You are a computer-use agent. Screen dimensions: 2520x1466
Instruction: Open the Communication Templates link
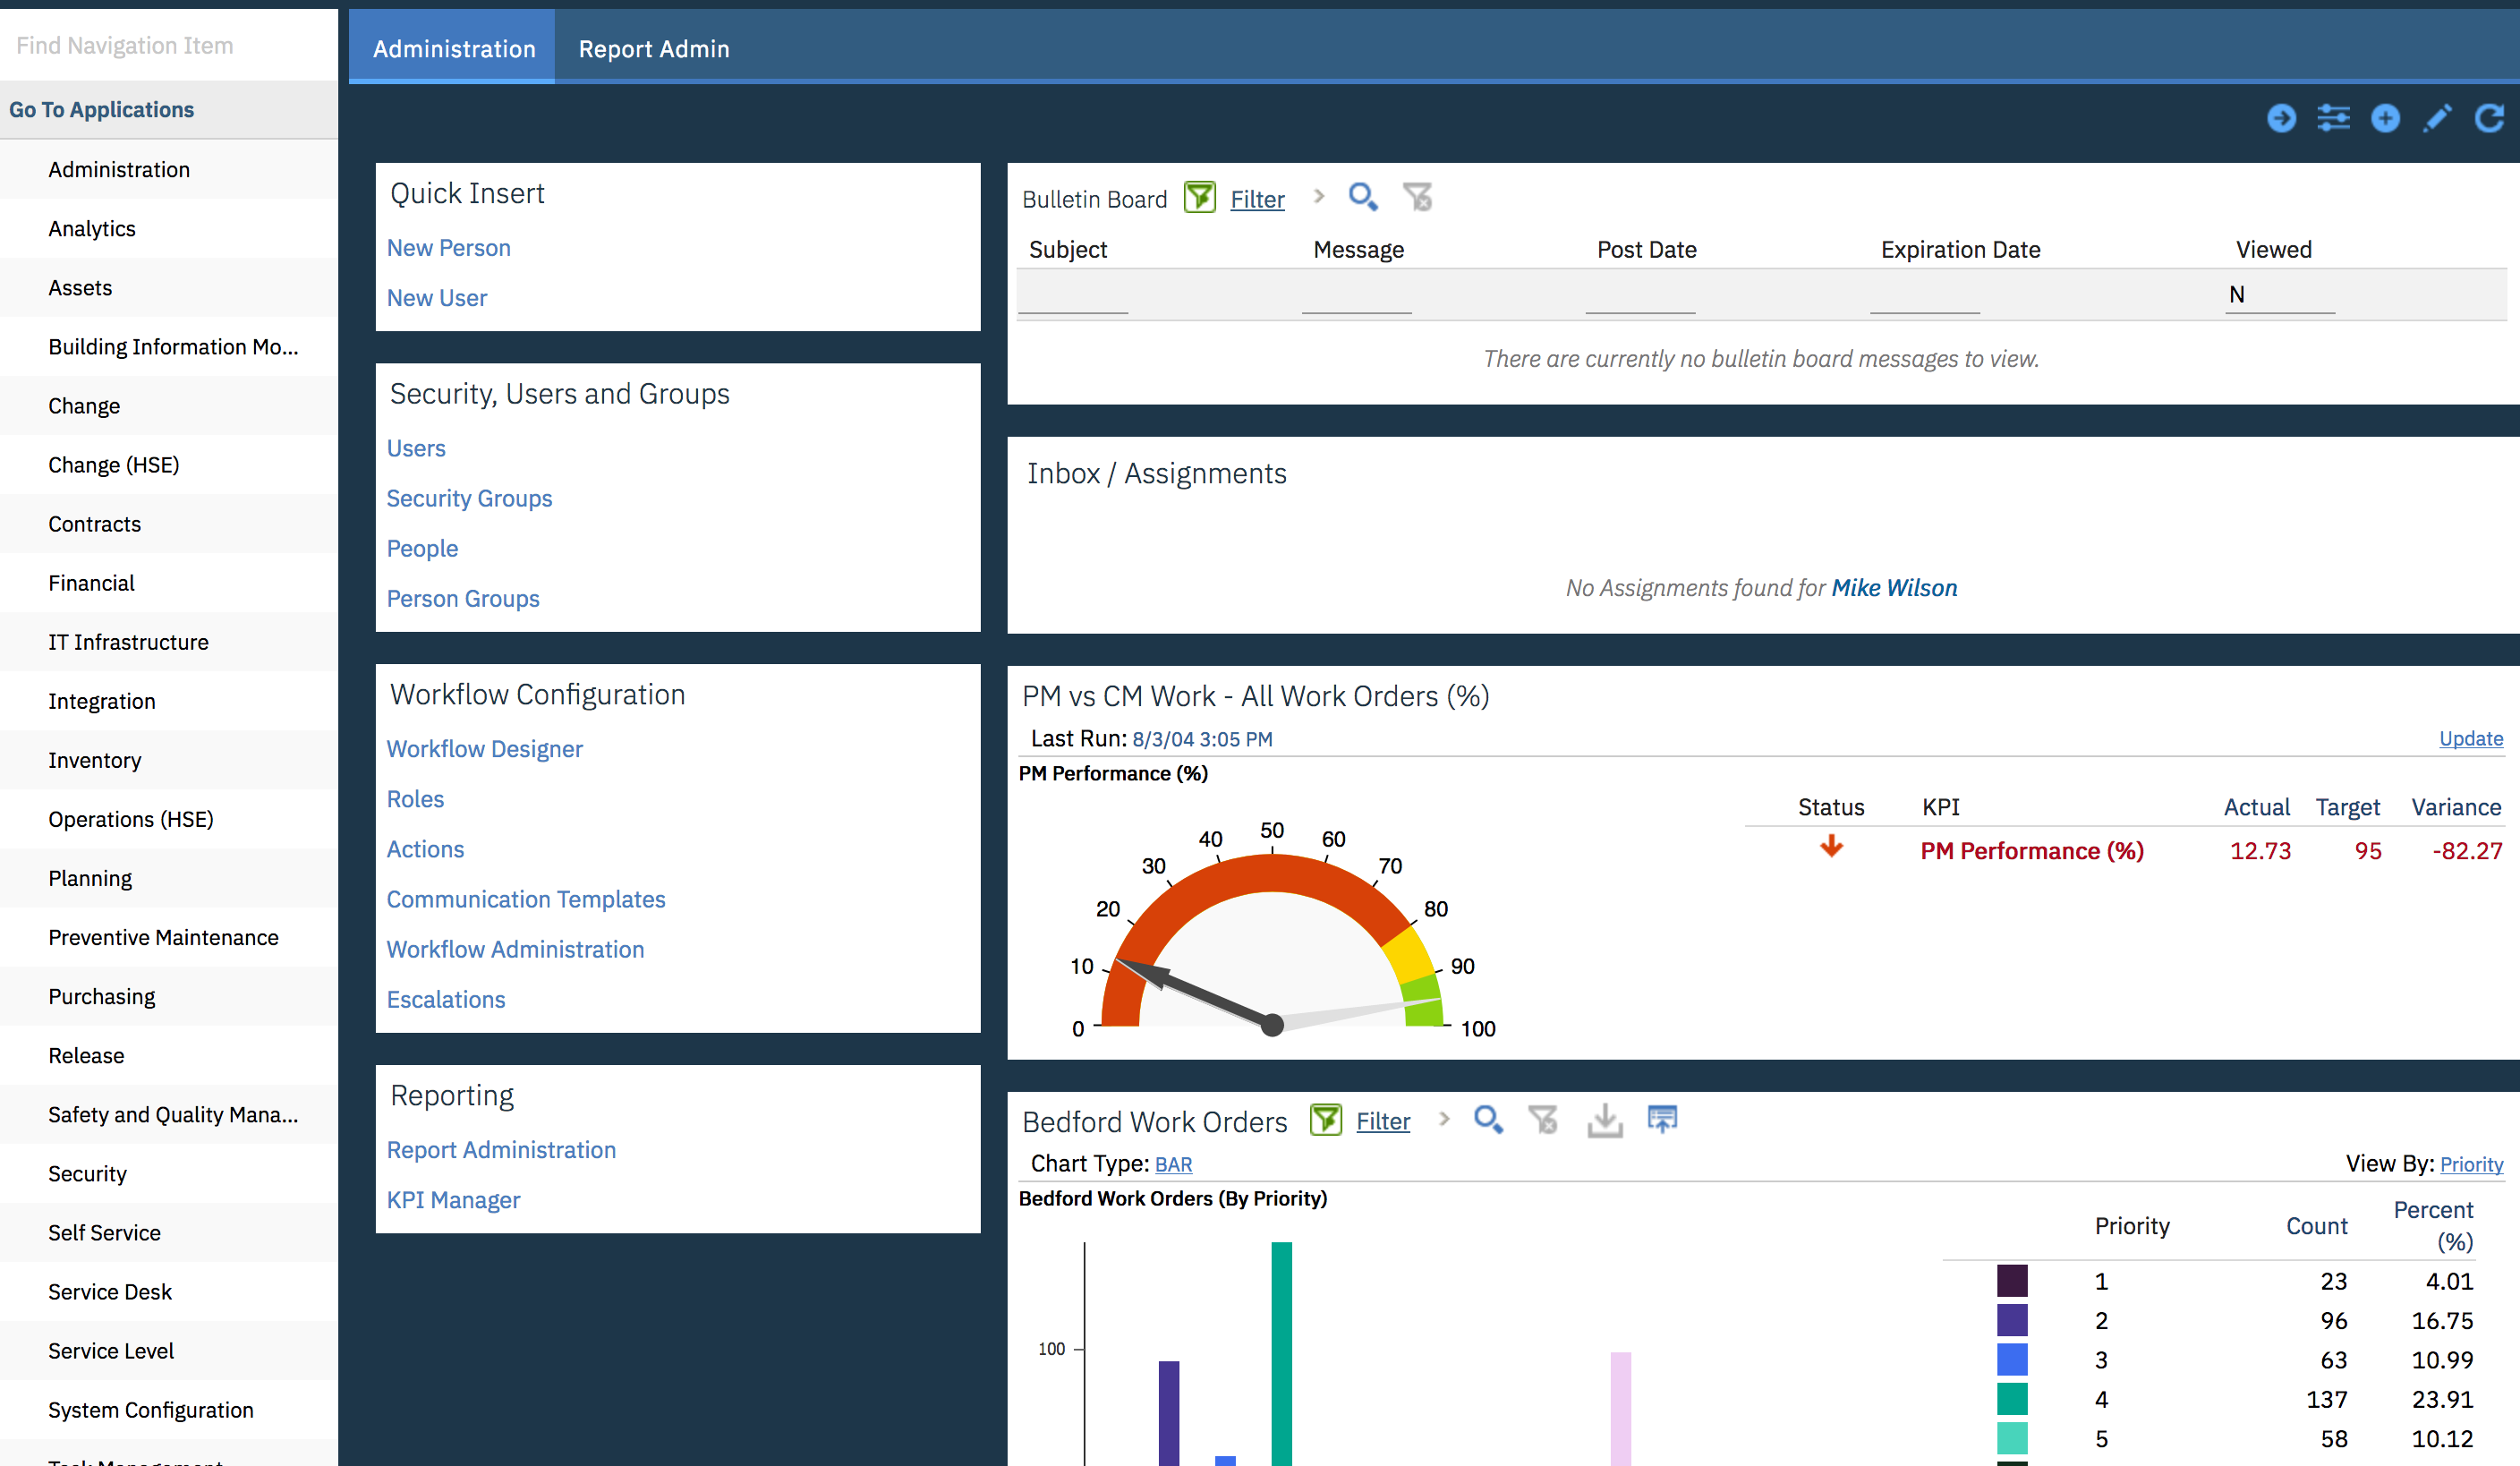[526, 899]
